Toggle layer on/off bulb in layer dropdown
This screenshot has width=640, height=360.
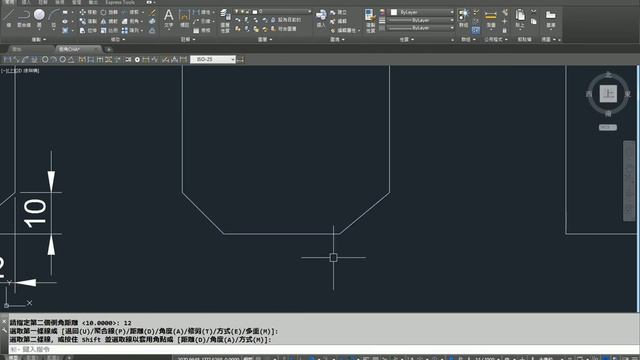coord(236,11)
